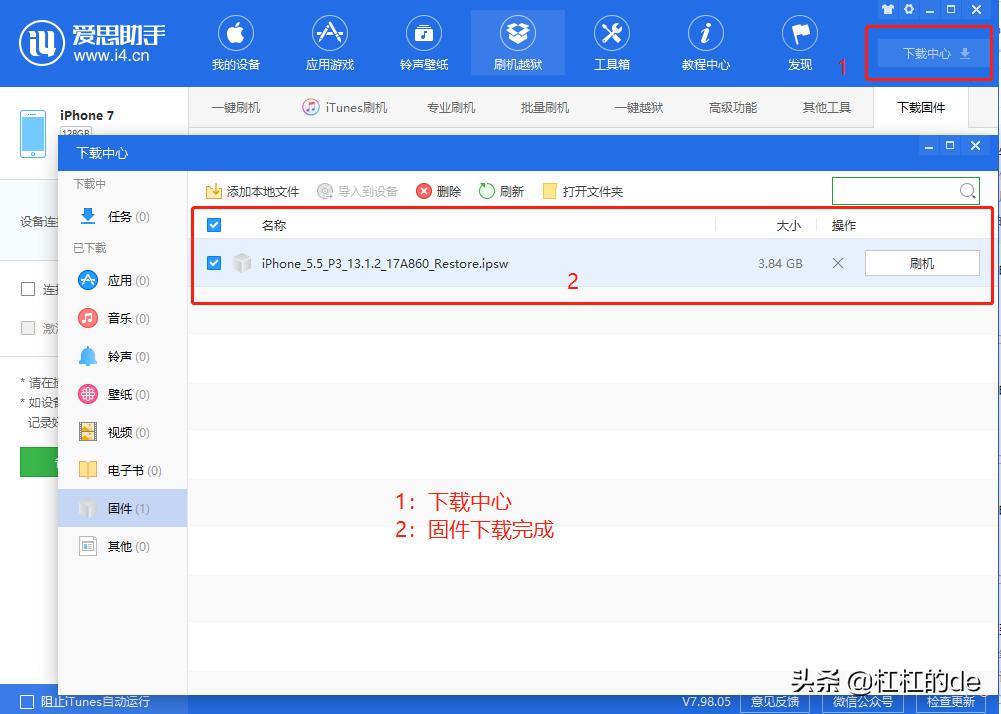Click 添加本地文件 toolbar item
Viewport: 1001px width, 714px height.
252,191
